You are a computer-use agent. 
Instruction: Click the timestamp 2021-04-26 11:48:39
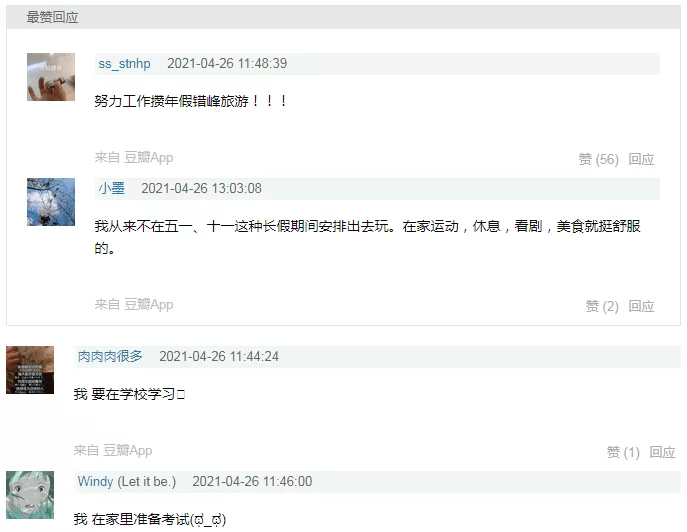(227, 64)
